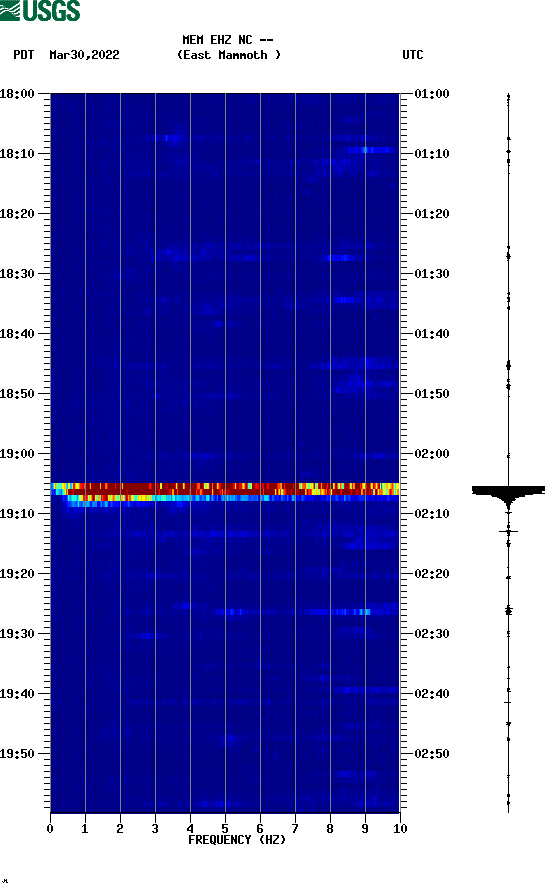The image size is (552, 892).
Task: Click the 02:50 UTC time label
Action: pyautogui.click(x=432, y=754)
